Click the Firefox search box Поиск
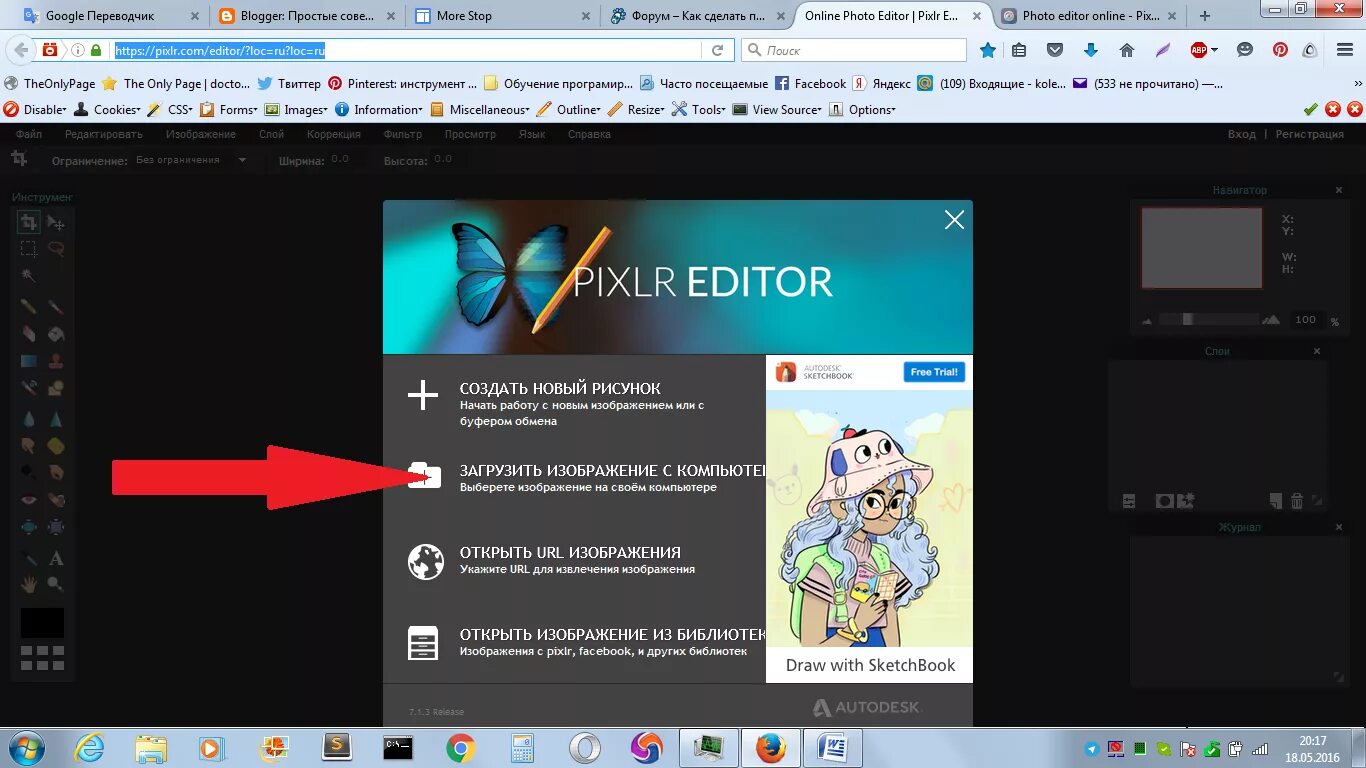1366x768 pixels. tap(854, 50)
